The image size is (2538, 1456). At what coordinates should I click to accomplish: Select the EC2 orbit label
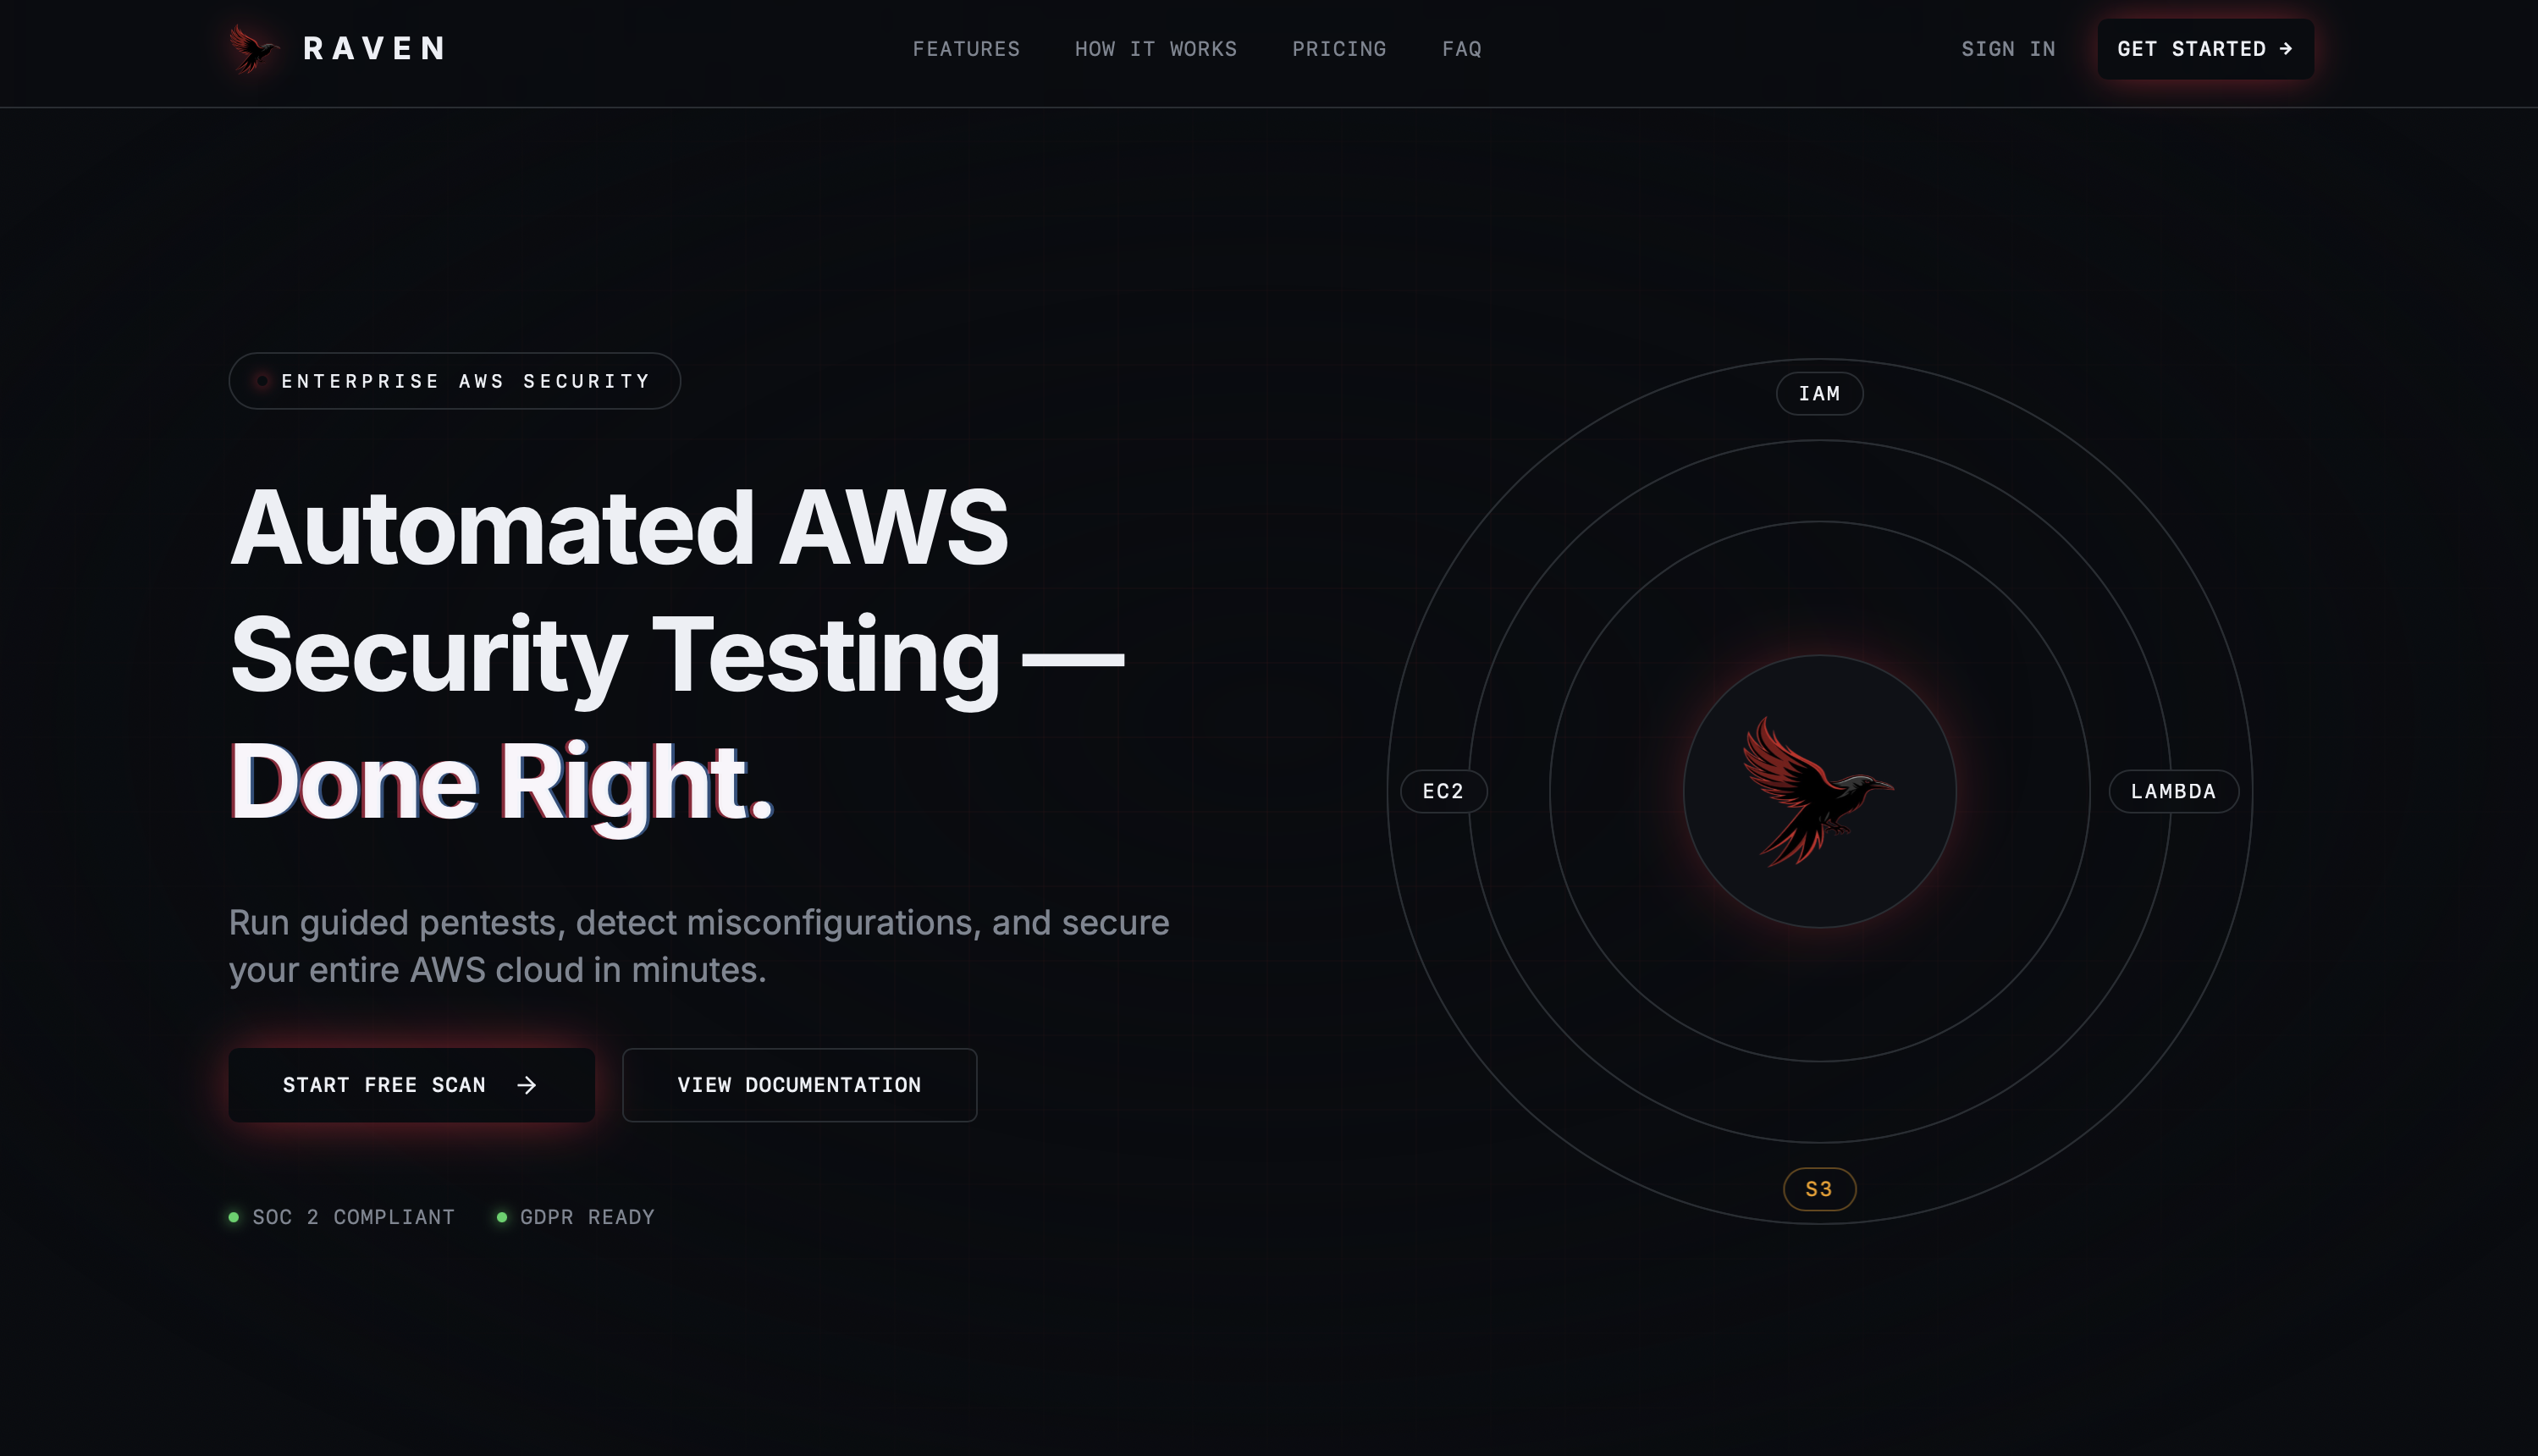(1443, 791)
